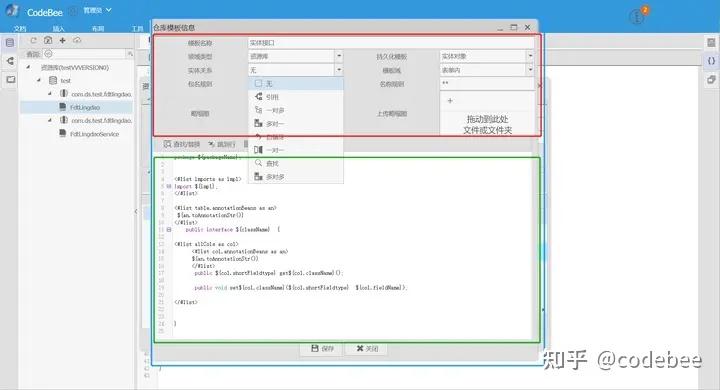
Task: Click the cloud upload icon in tree toolbar
Action: pyautogui.click(x=77, y=40)
